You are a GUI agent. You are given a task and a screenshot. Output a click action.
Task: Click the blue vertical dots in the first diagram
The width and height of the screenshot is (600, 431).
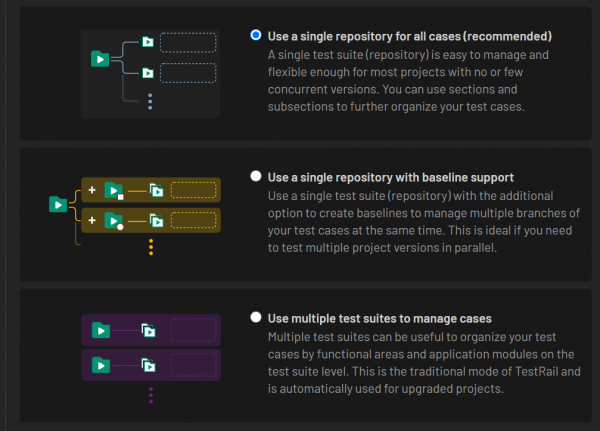pos(149,102)
